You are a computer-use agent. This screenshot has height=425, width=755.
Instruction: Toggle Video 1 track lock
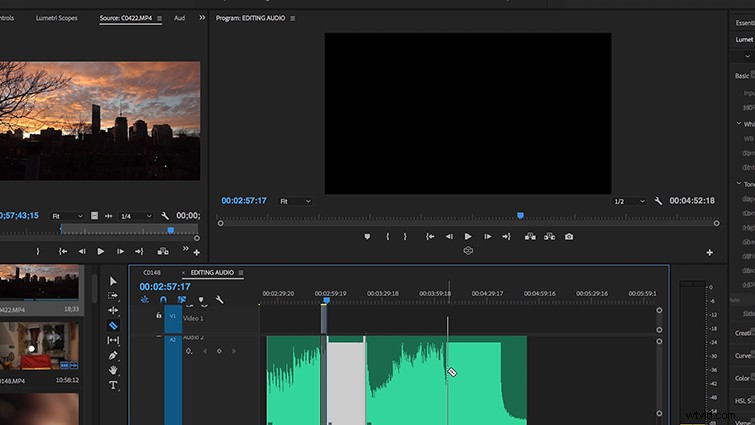pyautogui.click(x=159, y=315)
